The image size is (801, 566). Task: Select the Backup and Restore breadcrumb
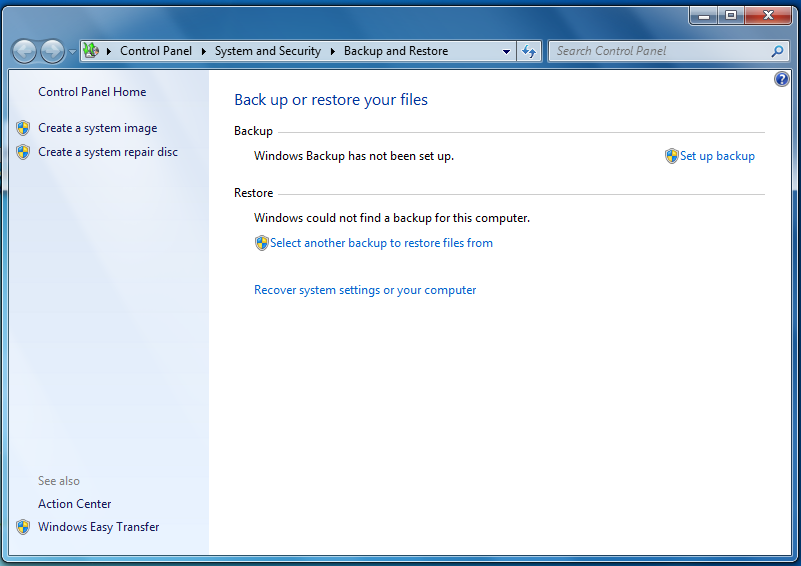396,51
